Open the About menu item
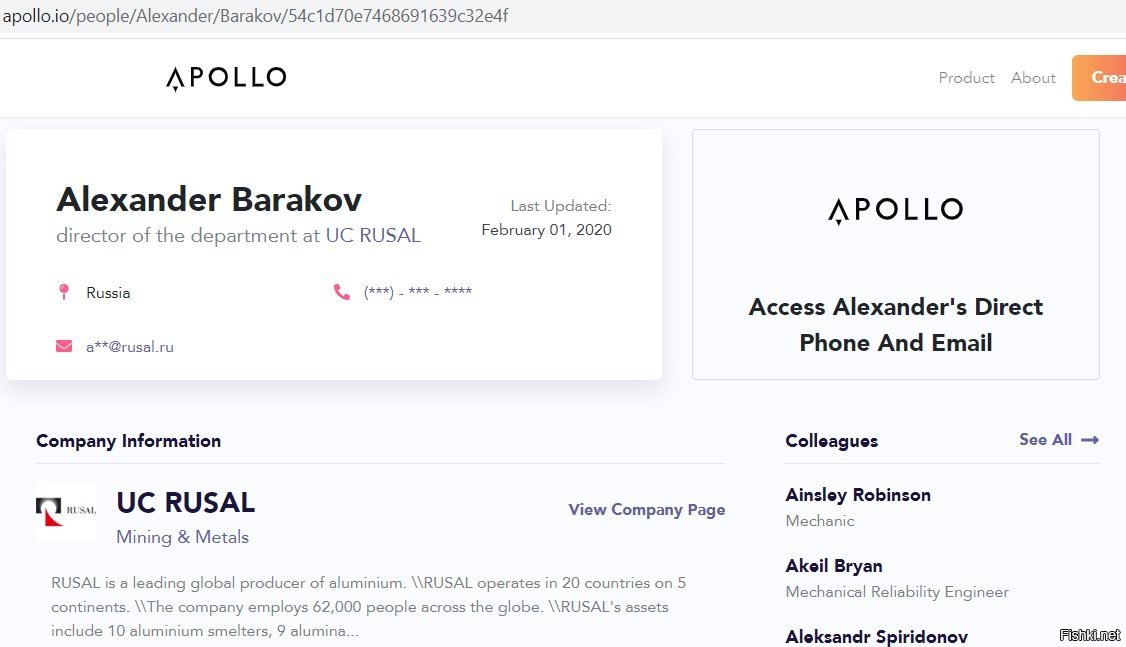Screen dimensions: 1126x647 (1033, 78)
